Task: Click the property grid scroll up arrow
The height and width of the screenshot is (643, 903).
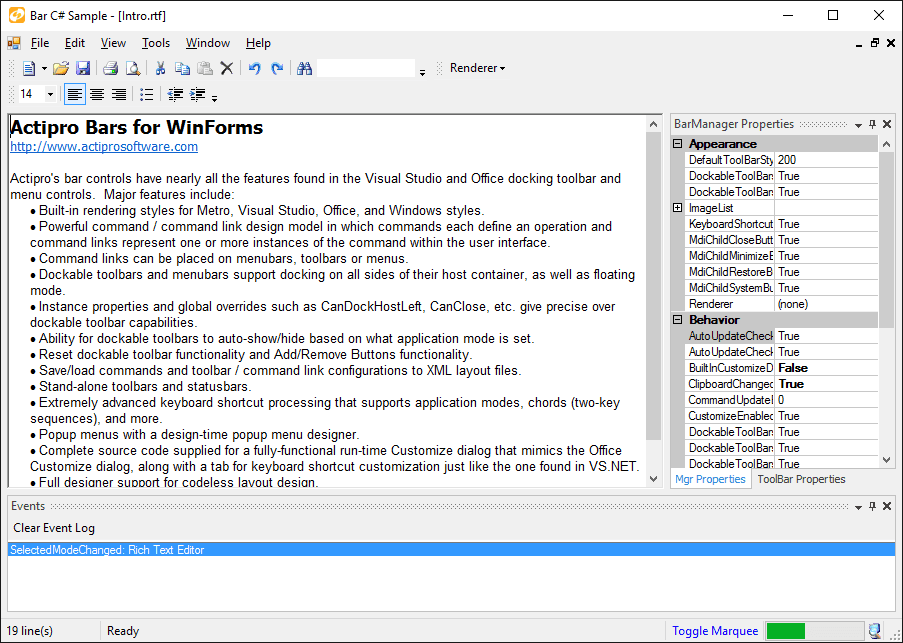Action: pyautogui.click(x=886, y=144)
